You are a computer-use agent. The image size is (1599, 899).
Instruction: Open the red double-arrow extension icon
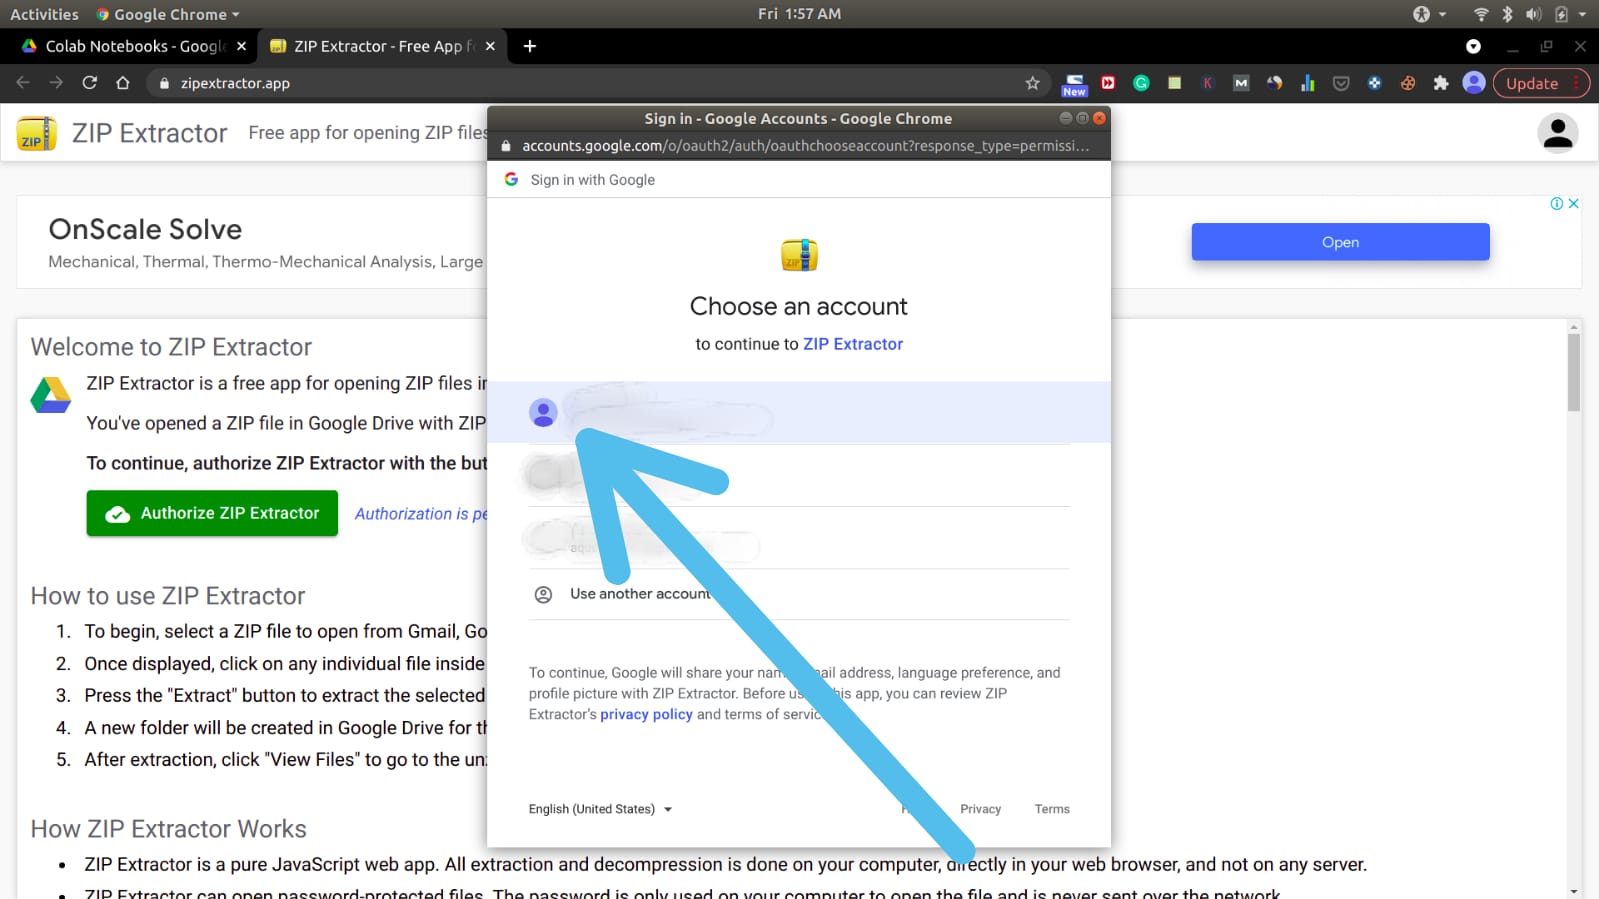pyautogui.click(x=1108, y=83)
